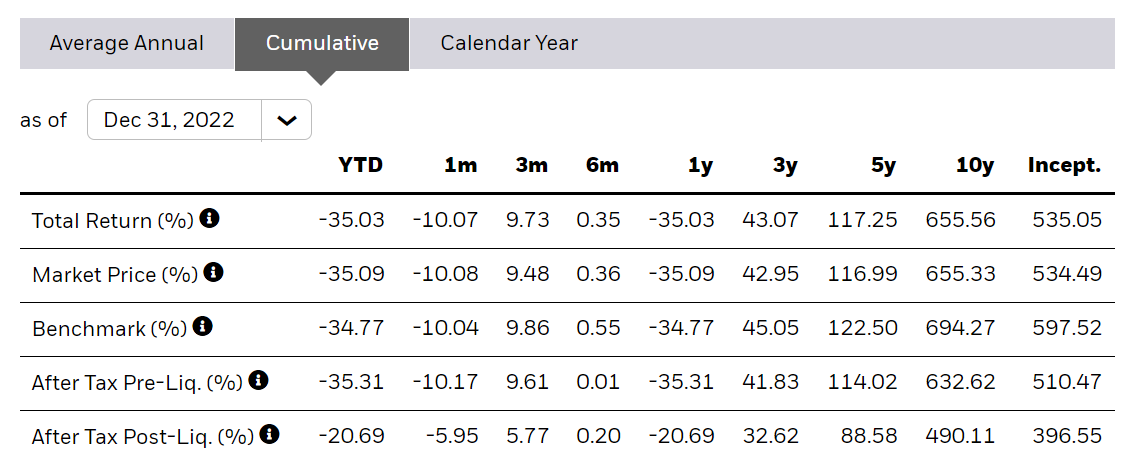This screenshot has height=453, width=1146.
Task: Select Total Return 10y value 655.56
Action: (960, 219)
